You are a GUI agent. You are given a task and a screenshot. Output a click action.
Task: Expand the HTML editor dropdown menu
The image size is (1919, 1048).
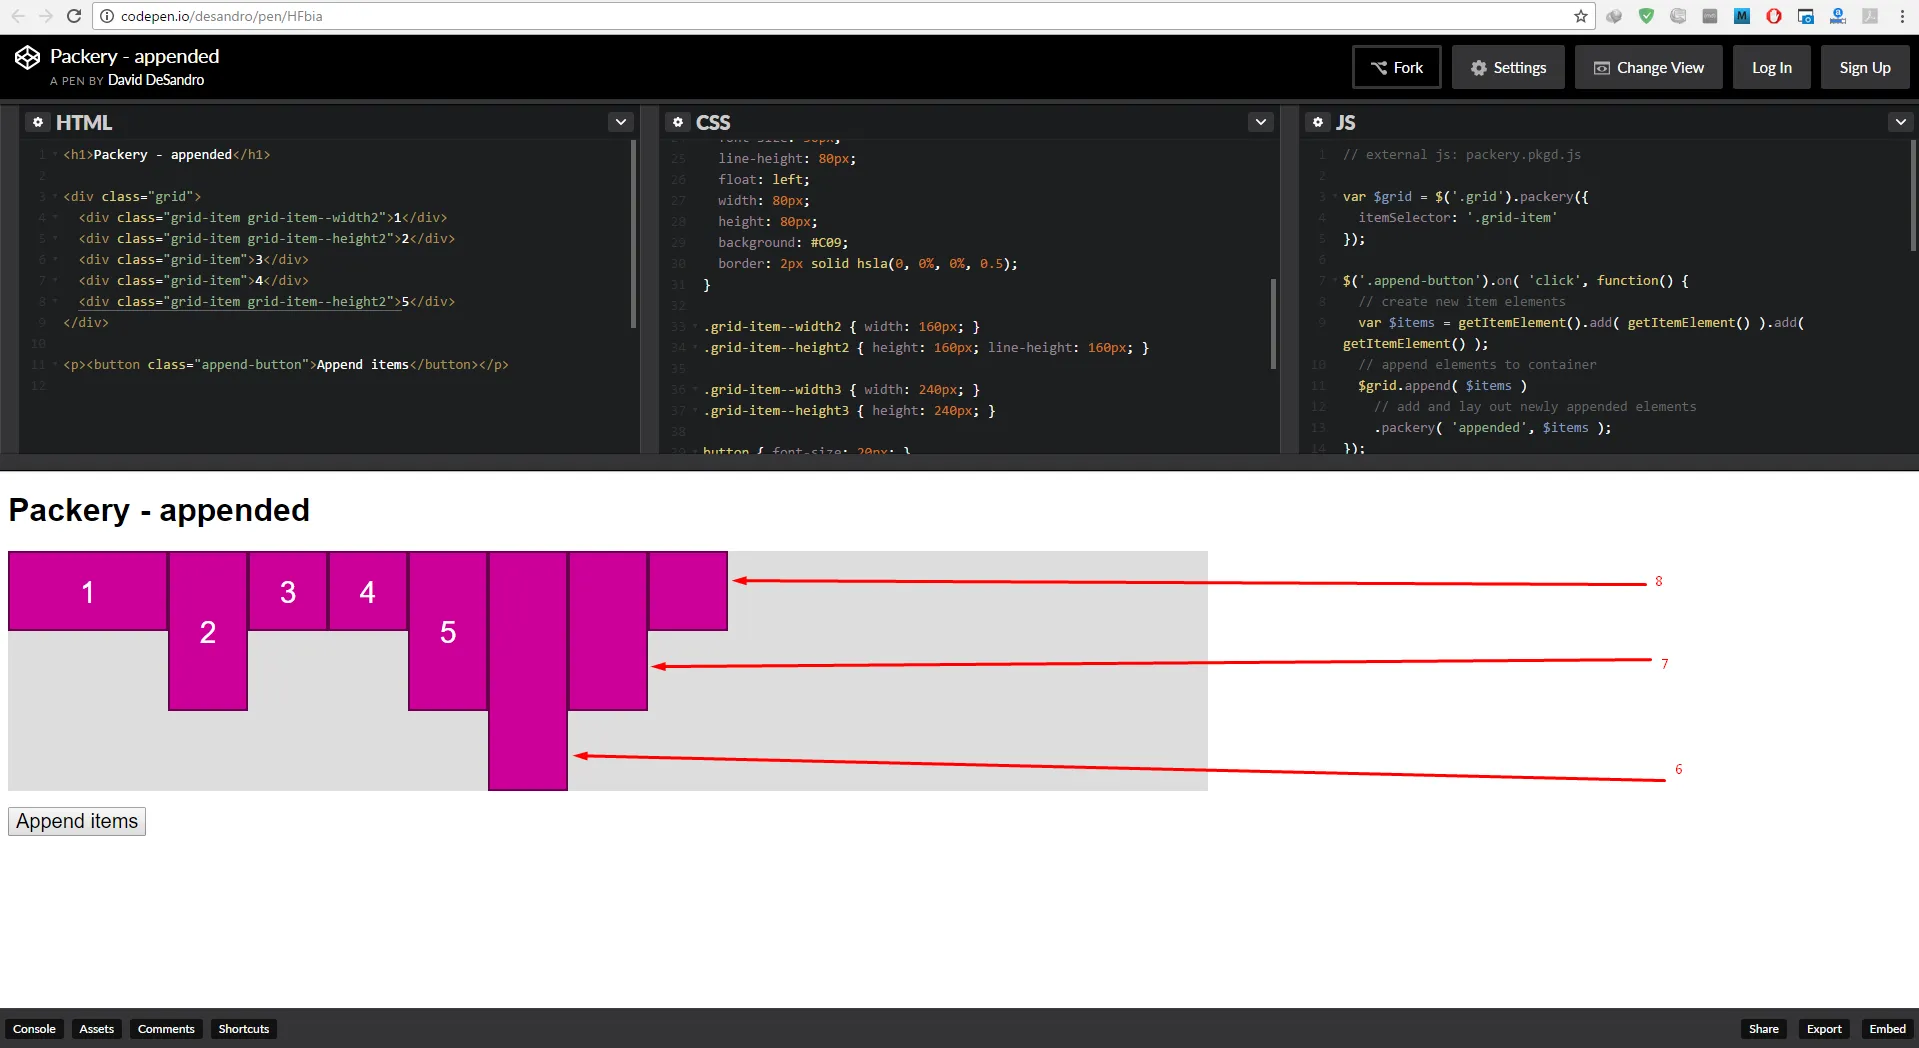click(x=621, y=122)
